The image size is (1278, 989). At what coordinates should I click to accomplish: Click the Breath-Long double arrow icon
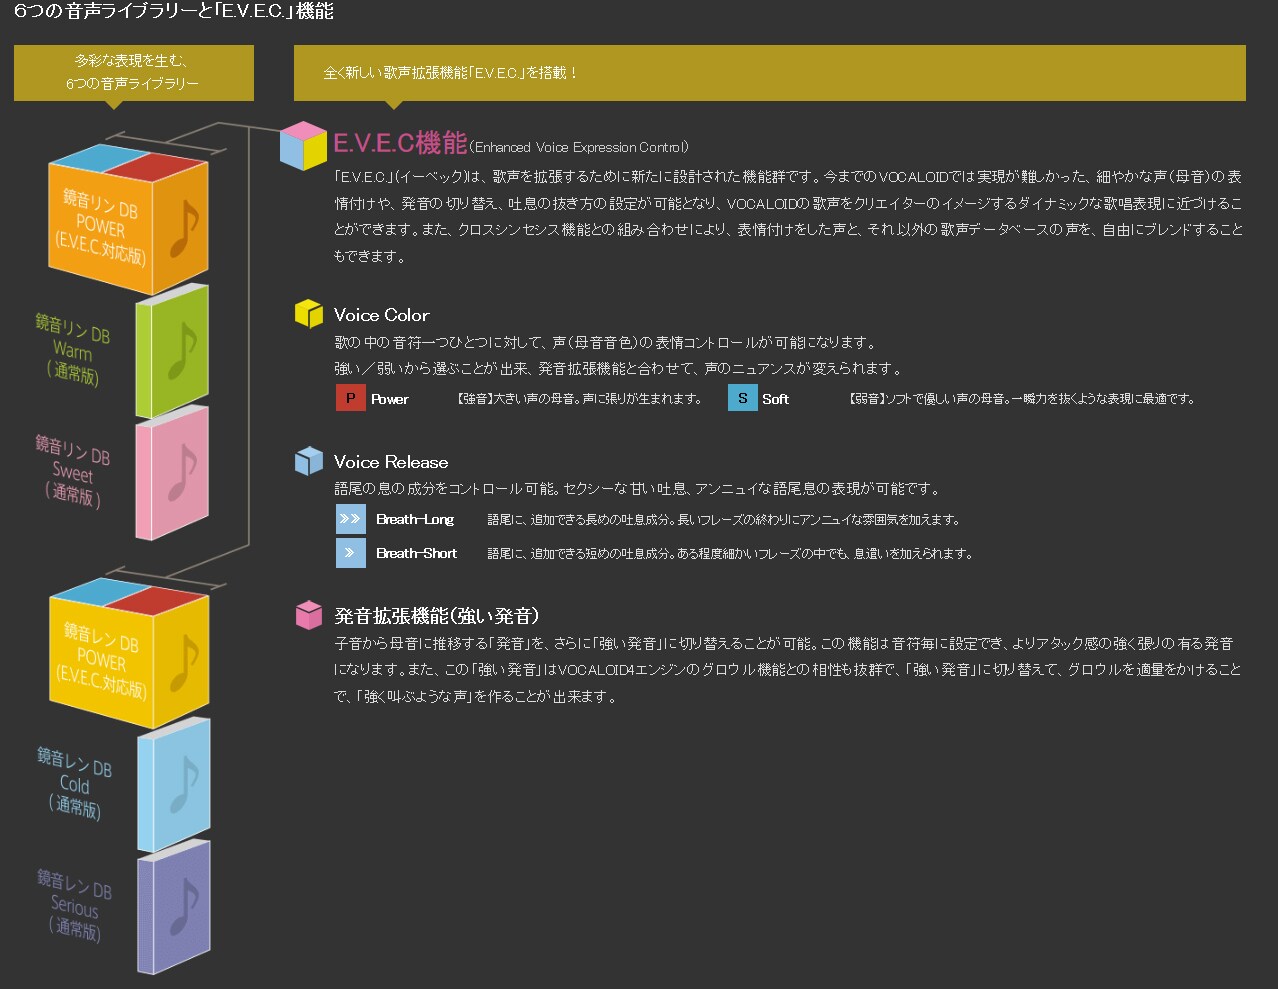tap(350, 519)
